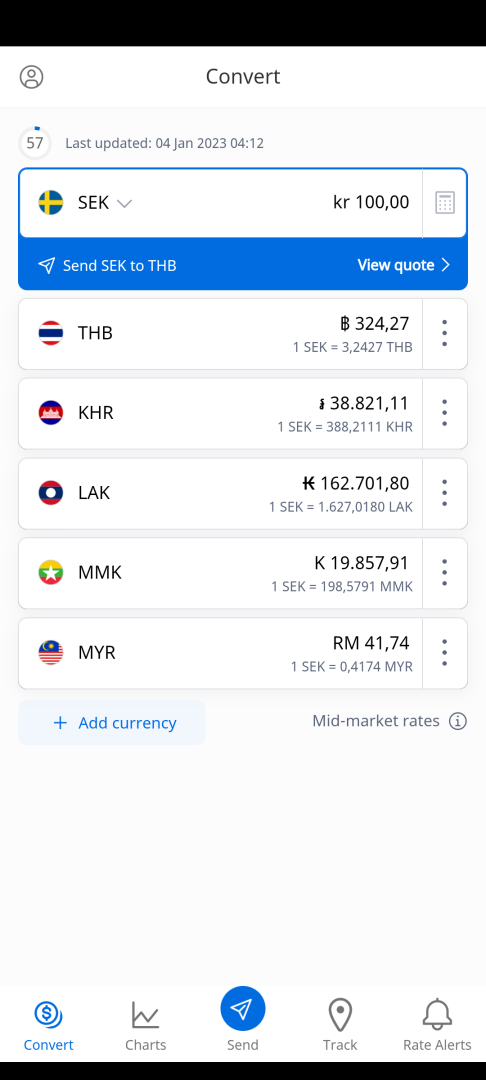Switch to the Charts tab
Screen dimensions: 486x1080
tap(145, 1026)
